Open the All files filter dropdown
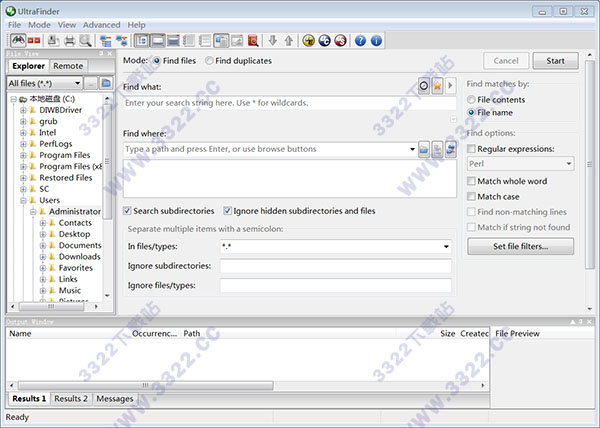This screenshot has height=428, width=600. pos(76,83)
